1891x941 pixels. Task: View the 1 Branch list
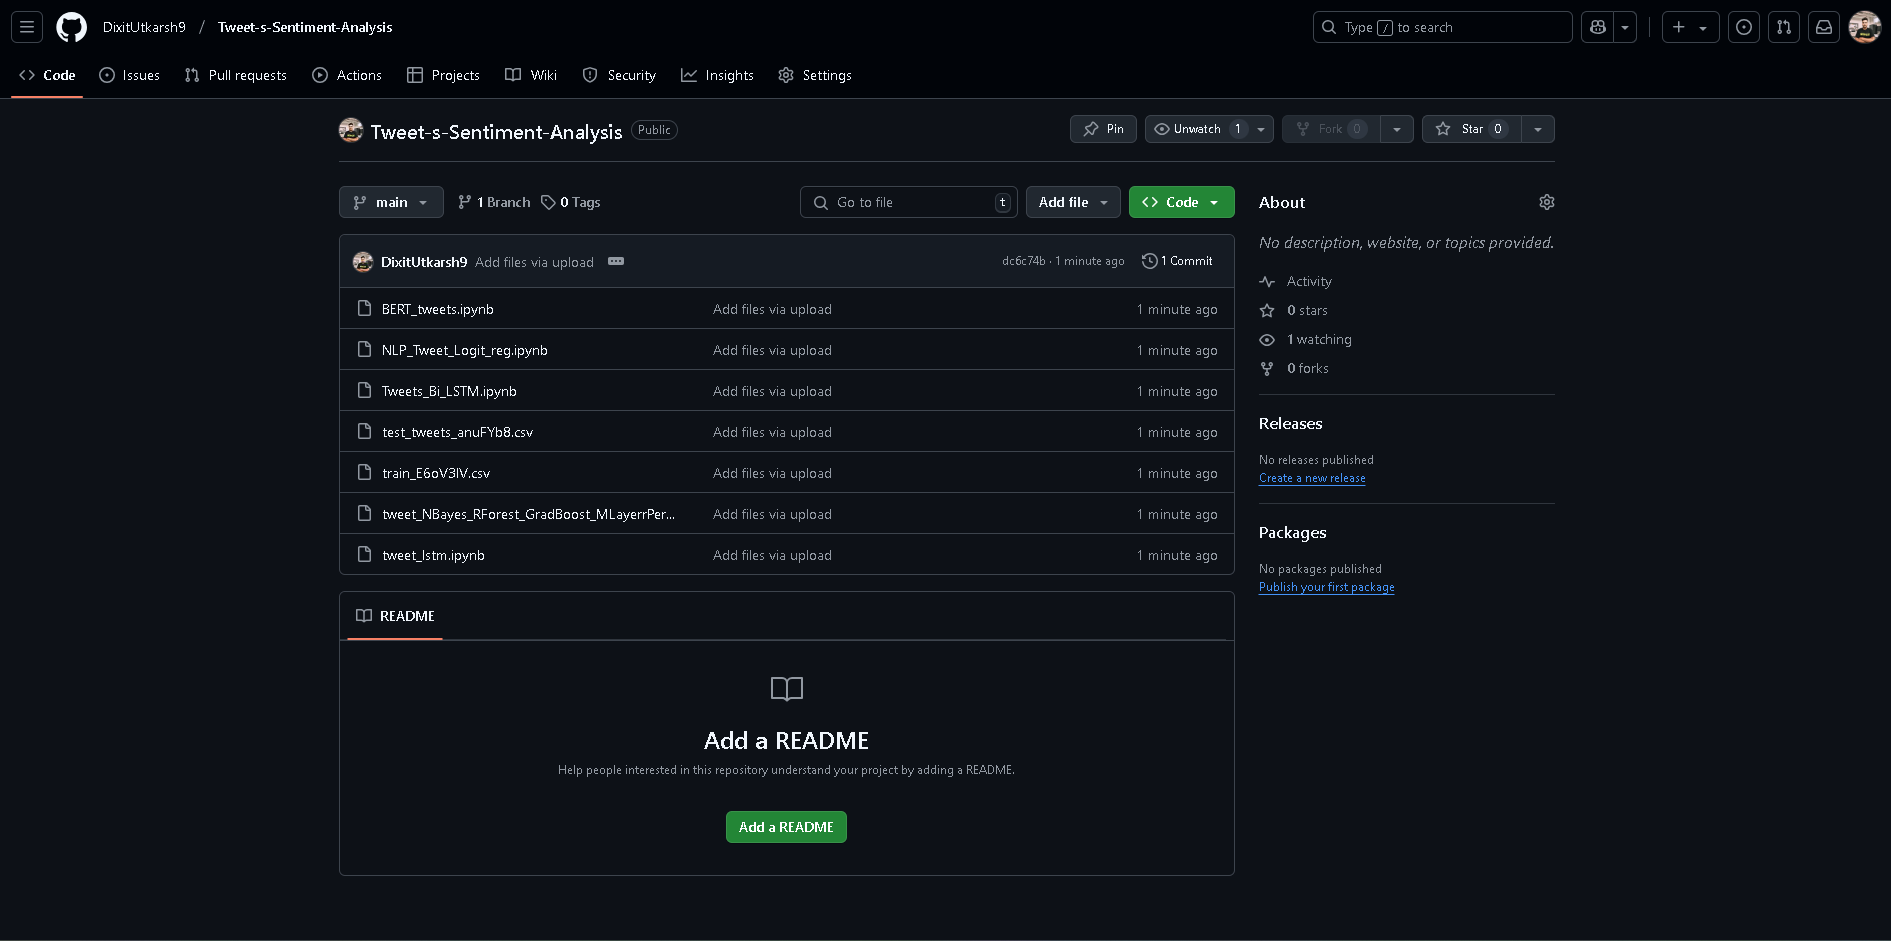coord(494,202)
